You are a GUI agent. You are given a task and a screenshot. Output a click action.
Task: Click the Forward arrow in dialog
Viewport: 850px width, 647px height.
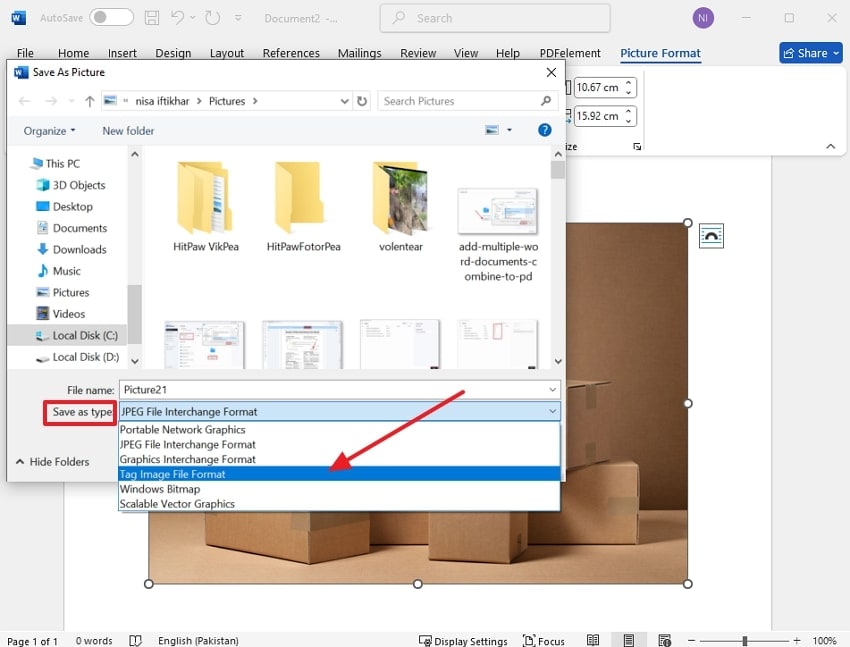point(51,101)
